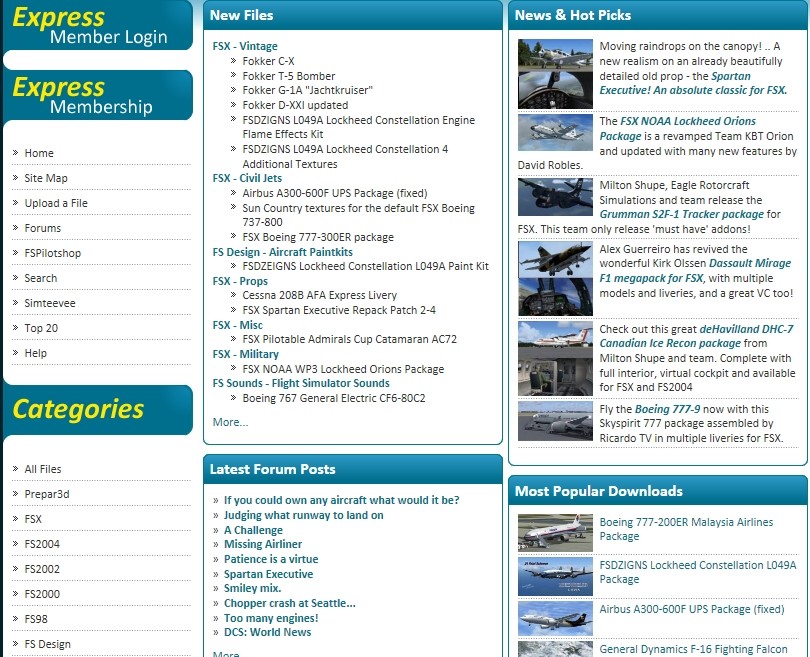The width and height of the screenshot is (810, 657).
Task: Open the Fokker T-5 Bomber file
Action: (289, 76)
